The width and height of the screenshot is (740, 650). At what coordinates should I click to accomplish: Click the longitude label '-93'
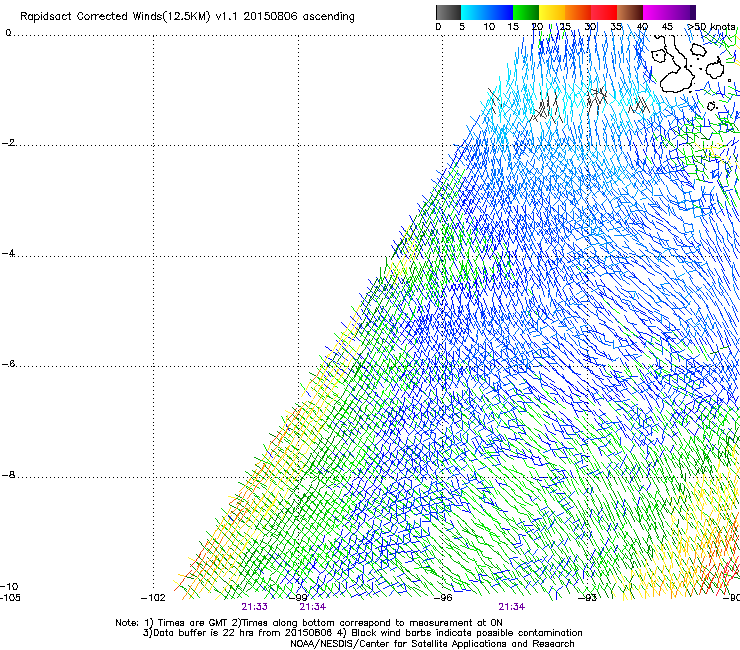pos(588,598)
